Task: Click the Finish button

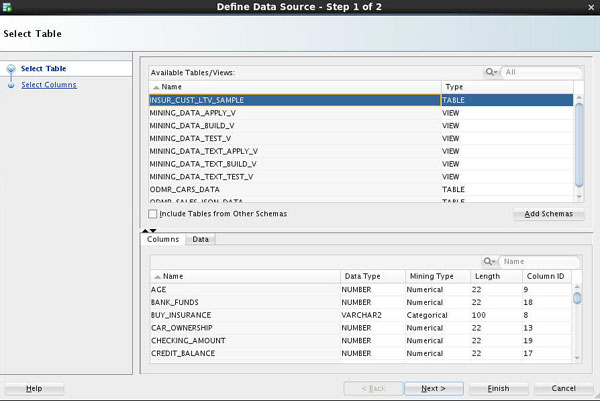Action: click(498, 388)
